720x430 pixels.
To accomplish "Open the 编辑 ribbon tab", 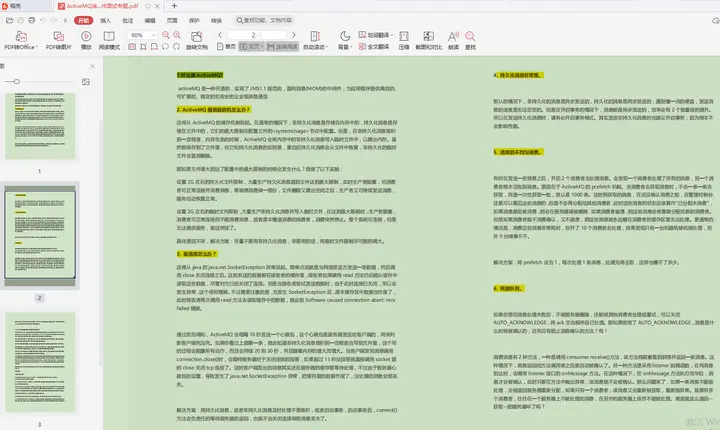I will click(x=150, y=20).
